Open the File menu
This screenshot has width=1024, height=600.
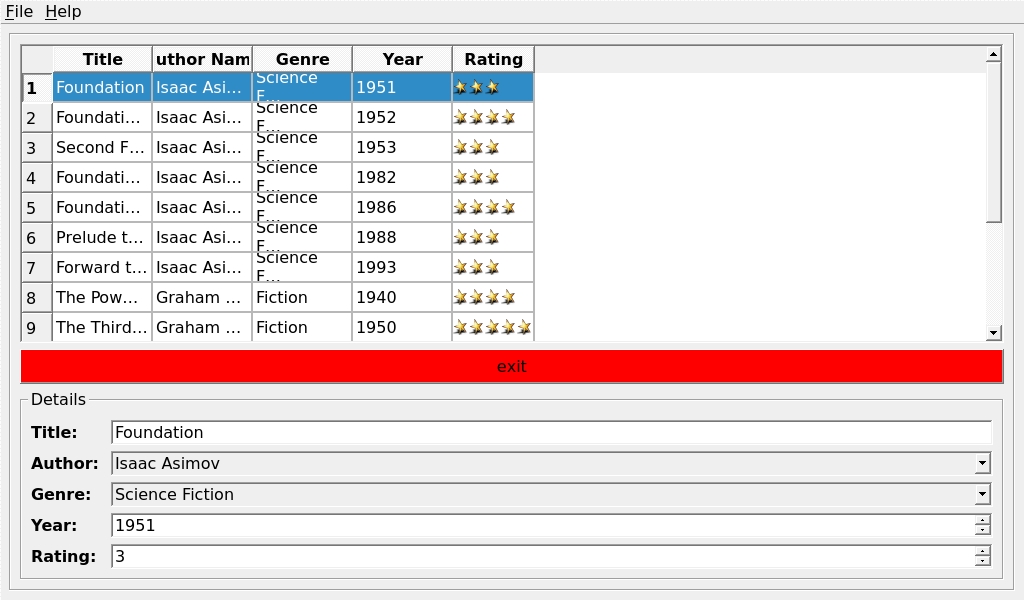pos(20,12)
